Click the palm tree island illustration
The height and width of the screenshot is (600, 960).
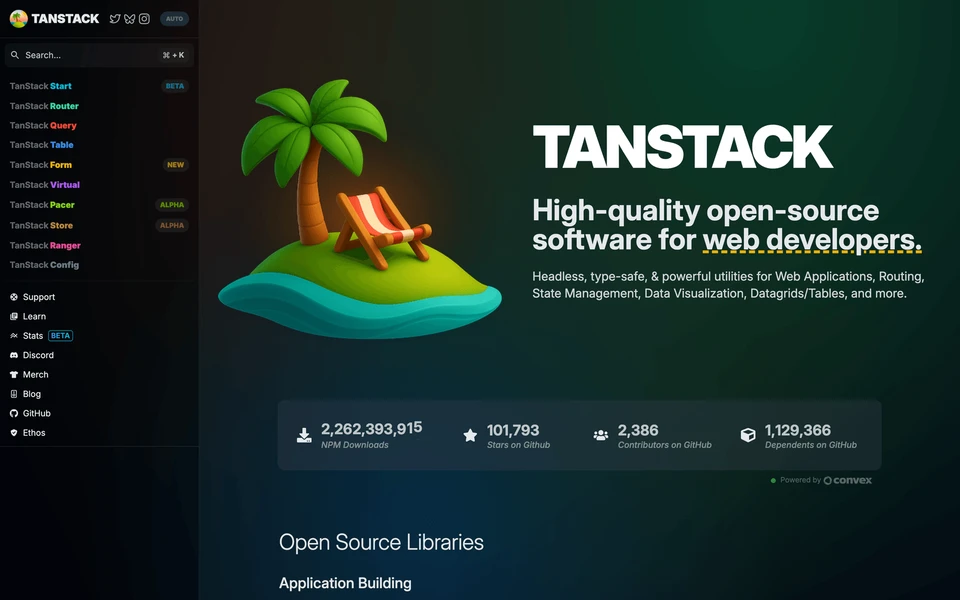click(x=360, y=208)
